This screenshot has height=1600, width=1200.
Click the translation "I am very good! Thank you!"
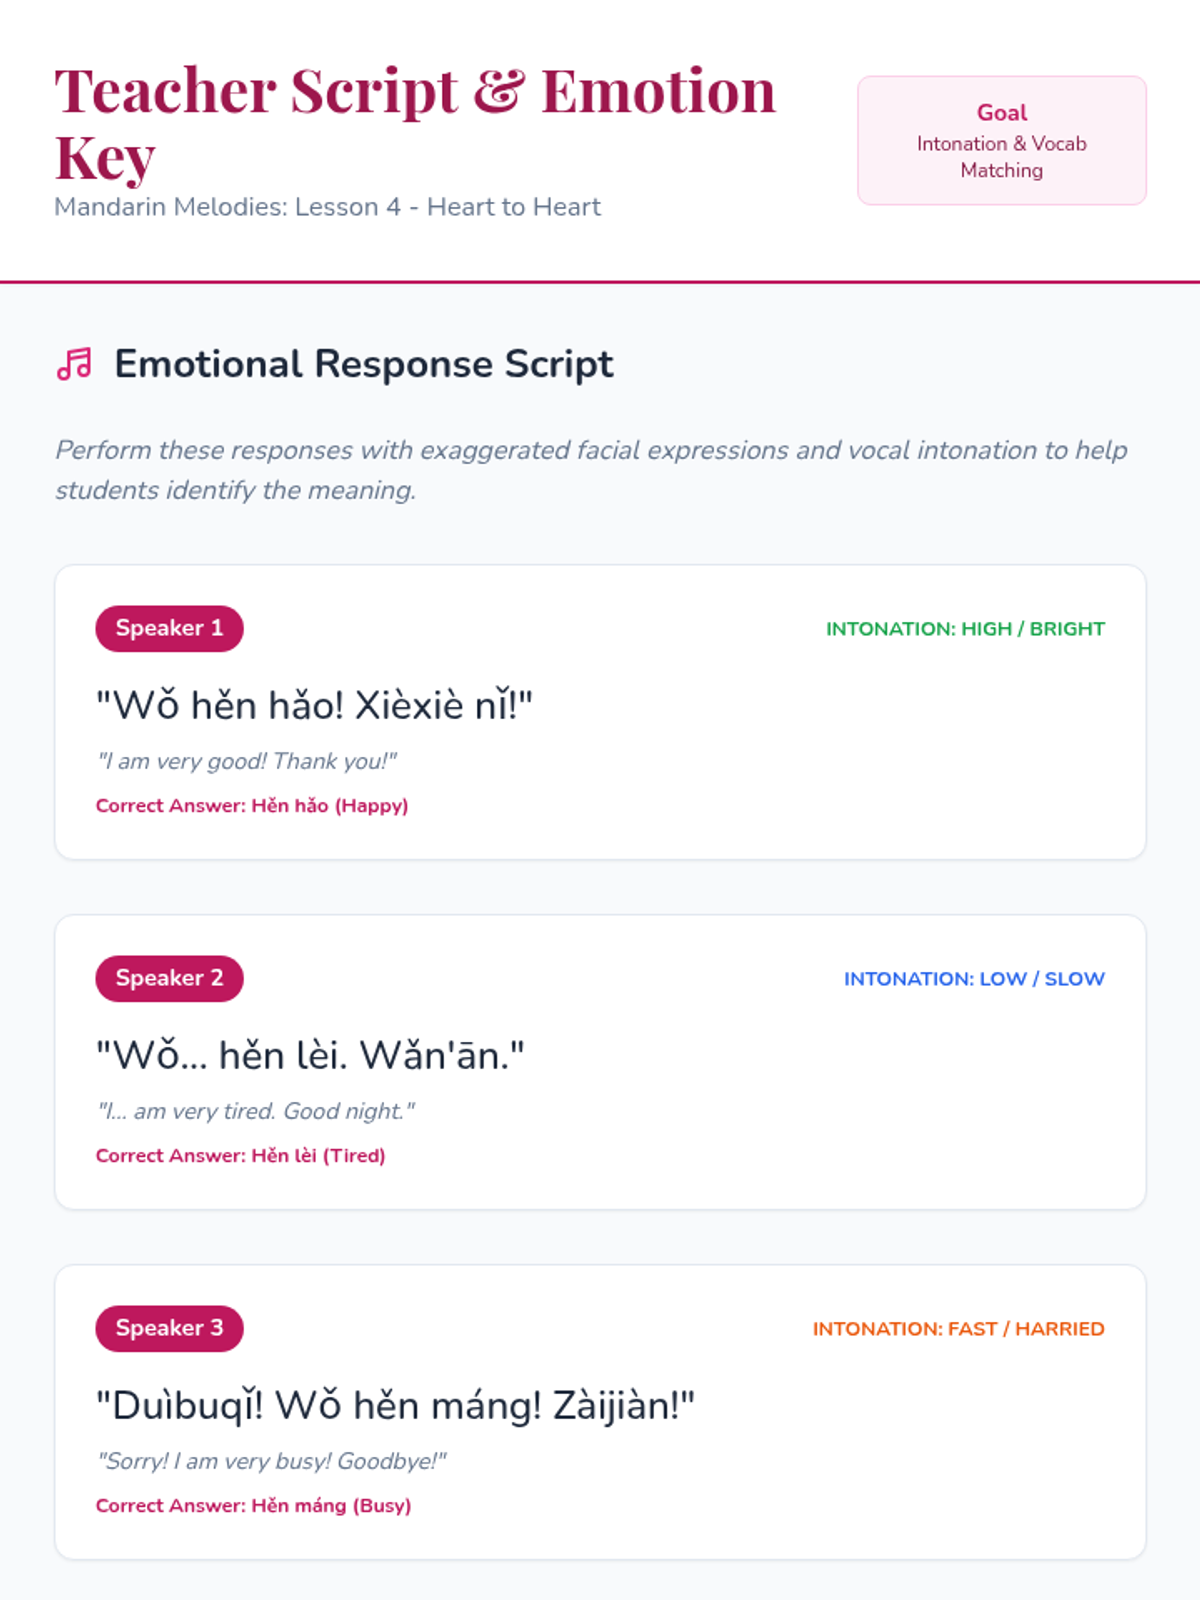coord(247,762)
